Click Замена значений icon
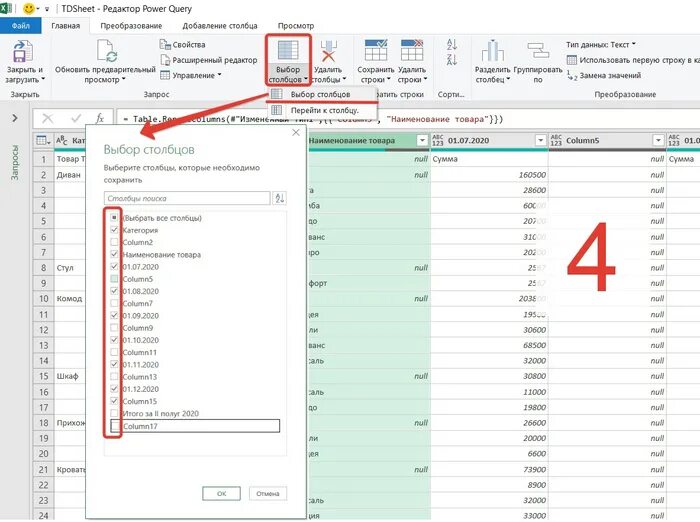The width and height of the screenshot is (700, 522). tap(572, 75)
